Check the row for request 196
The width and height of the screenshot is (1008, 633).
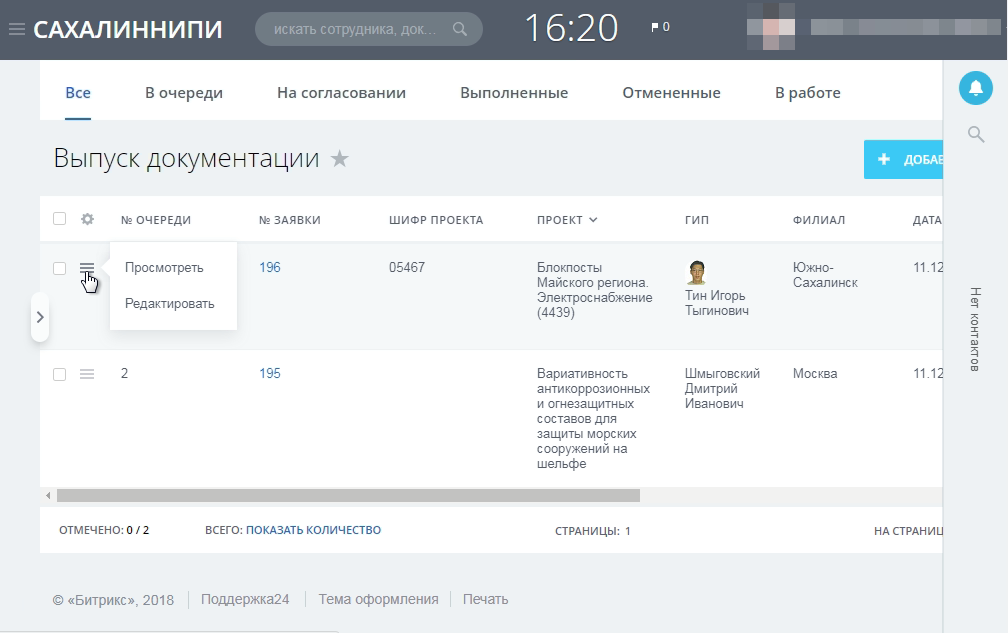(59, 268)
